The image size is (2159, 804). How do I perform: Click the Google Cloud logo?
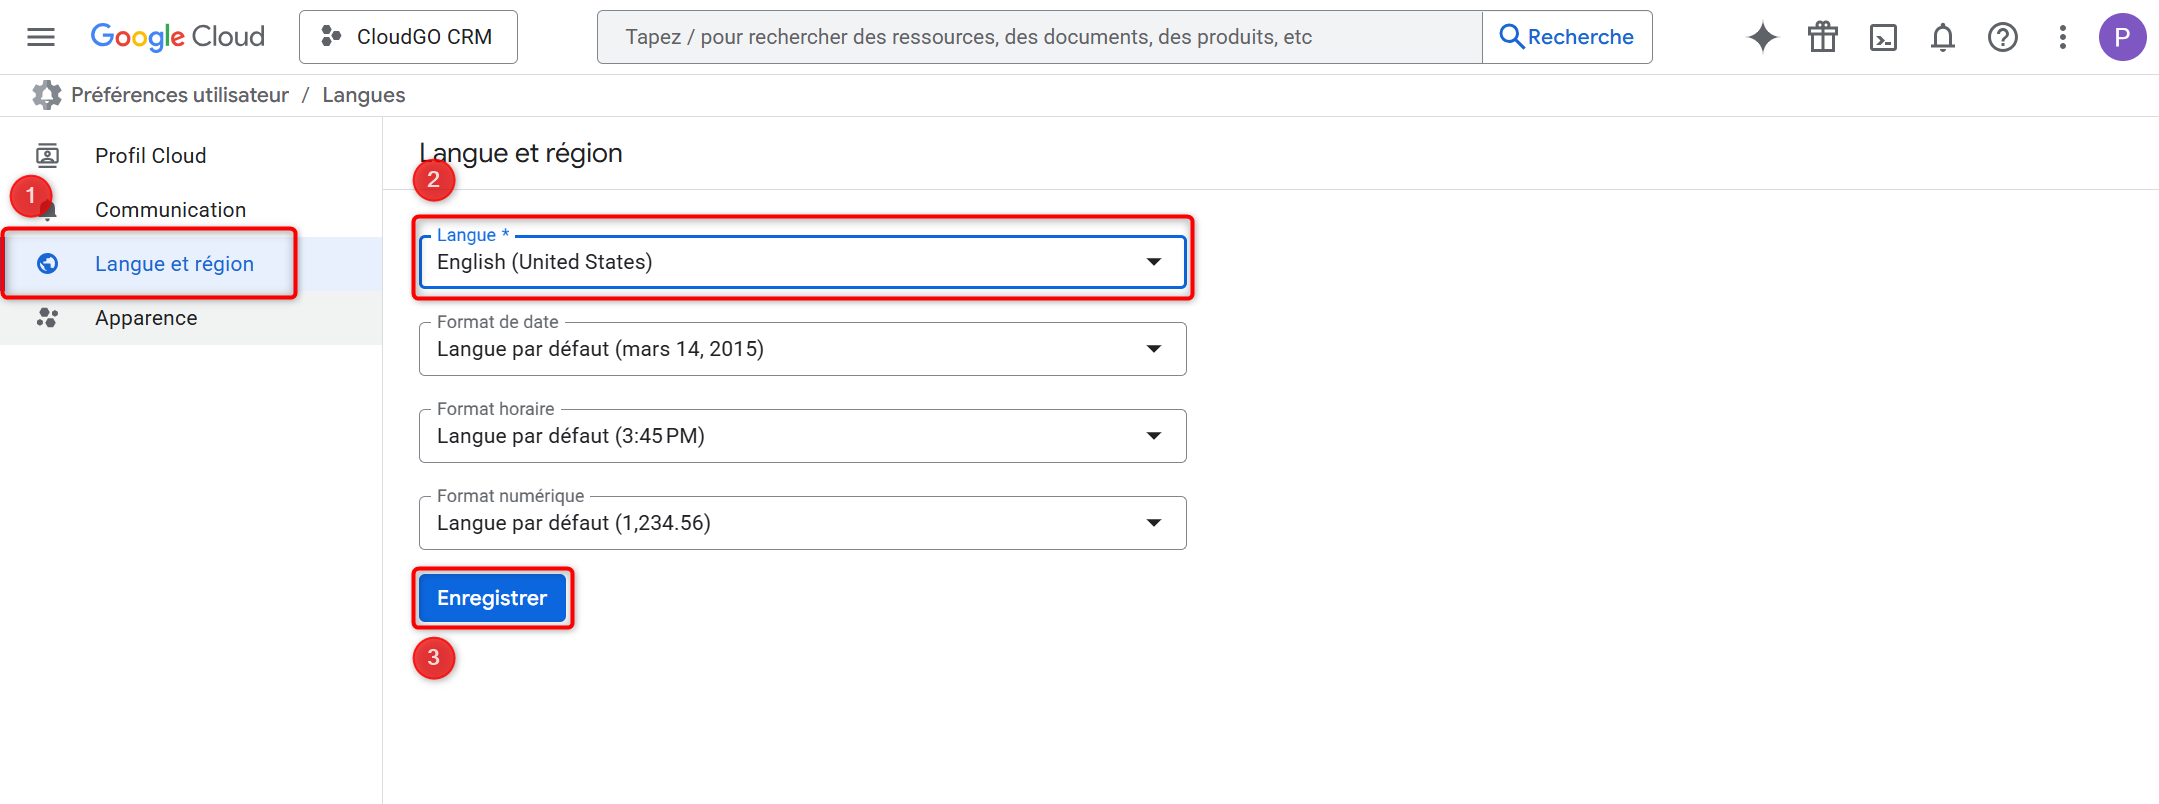(x=177, y=37)
